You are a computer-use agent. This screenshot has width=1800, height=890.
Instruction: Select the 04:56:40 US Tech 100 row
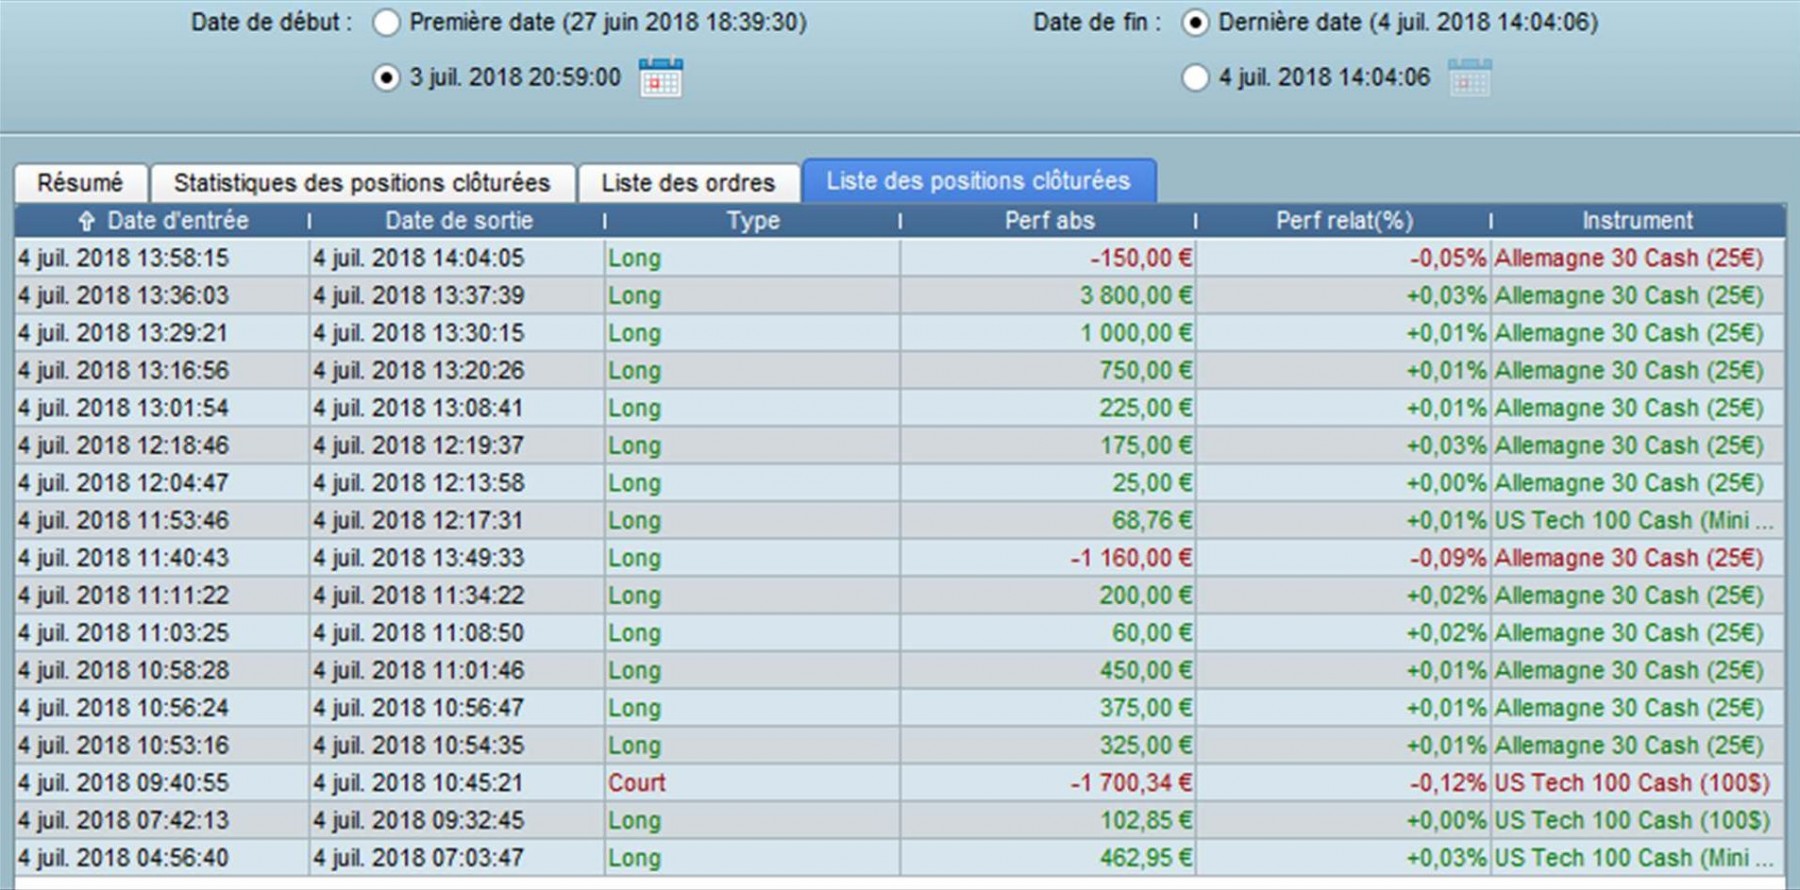click(x=900, y=858)
